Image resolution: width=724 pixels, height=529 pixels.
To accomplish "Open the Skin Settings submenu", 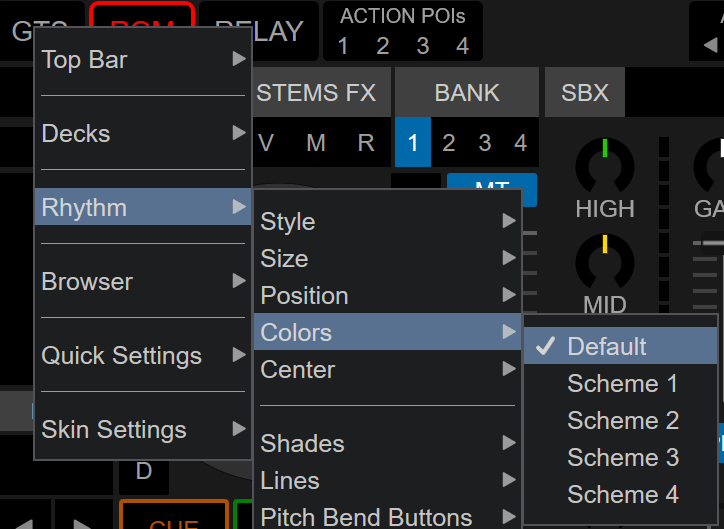I will 141,430.
